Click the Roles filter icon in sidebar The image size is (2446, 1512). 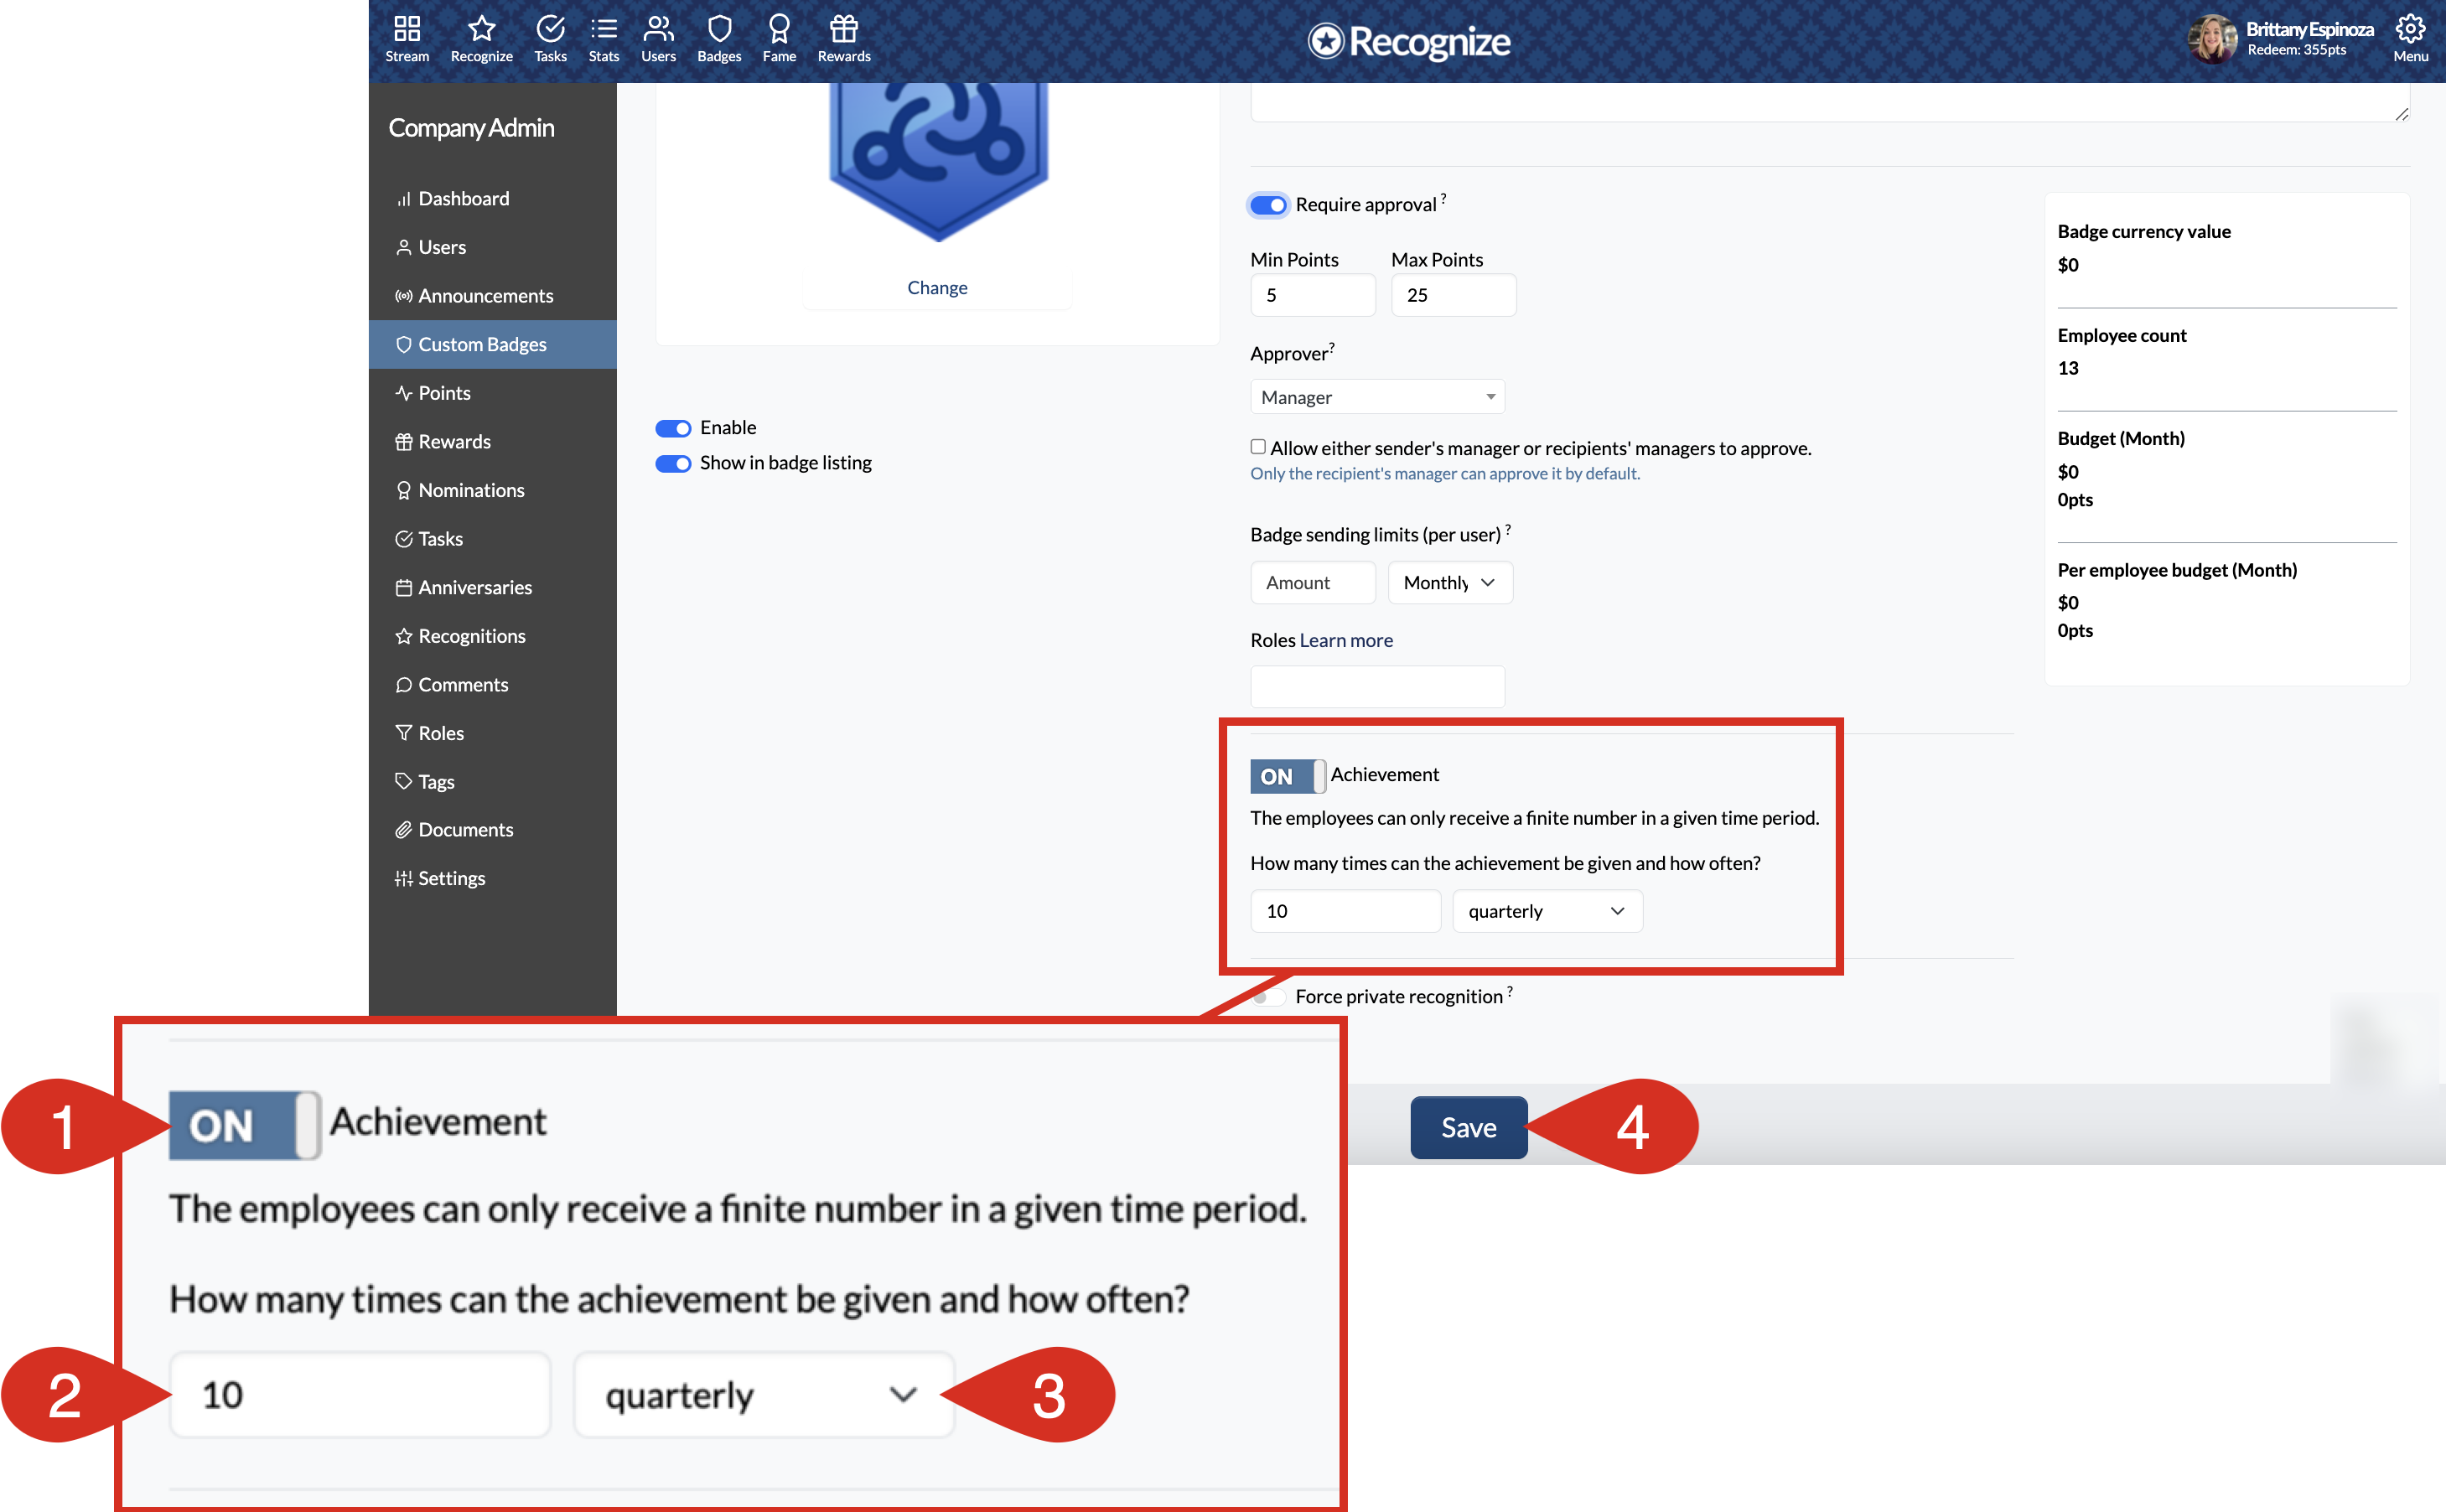tap(404, 733)
